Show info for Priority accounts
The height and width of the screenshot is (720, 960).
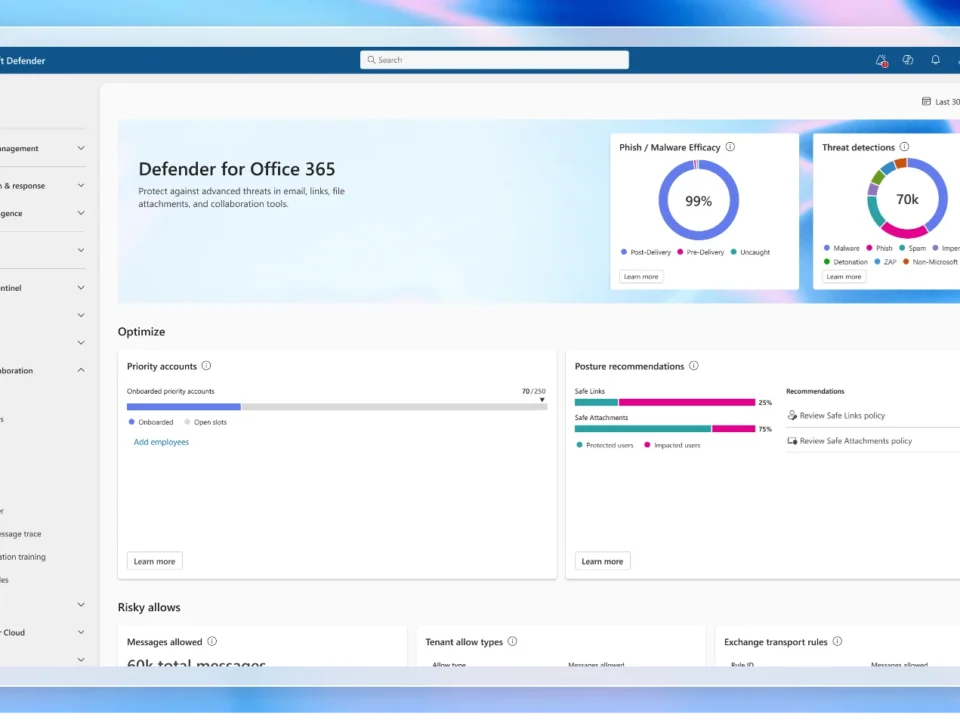tap(206, 366)
